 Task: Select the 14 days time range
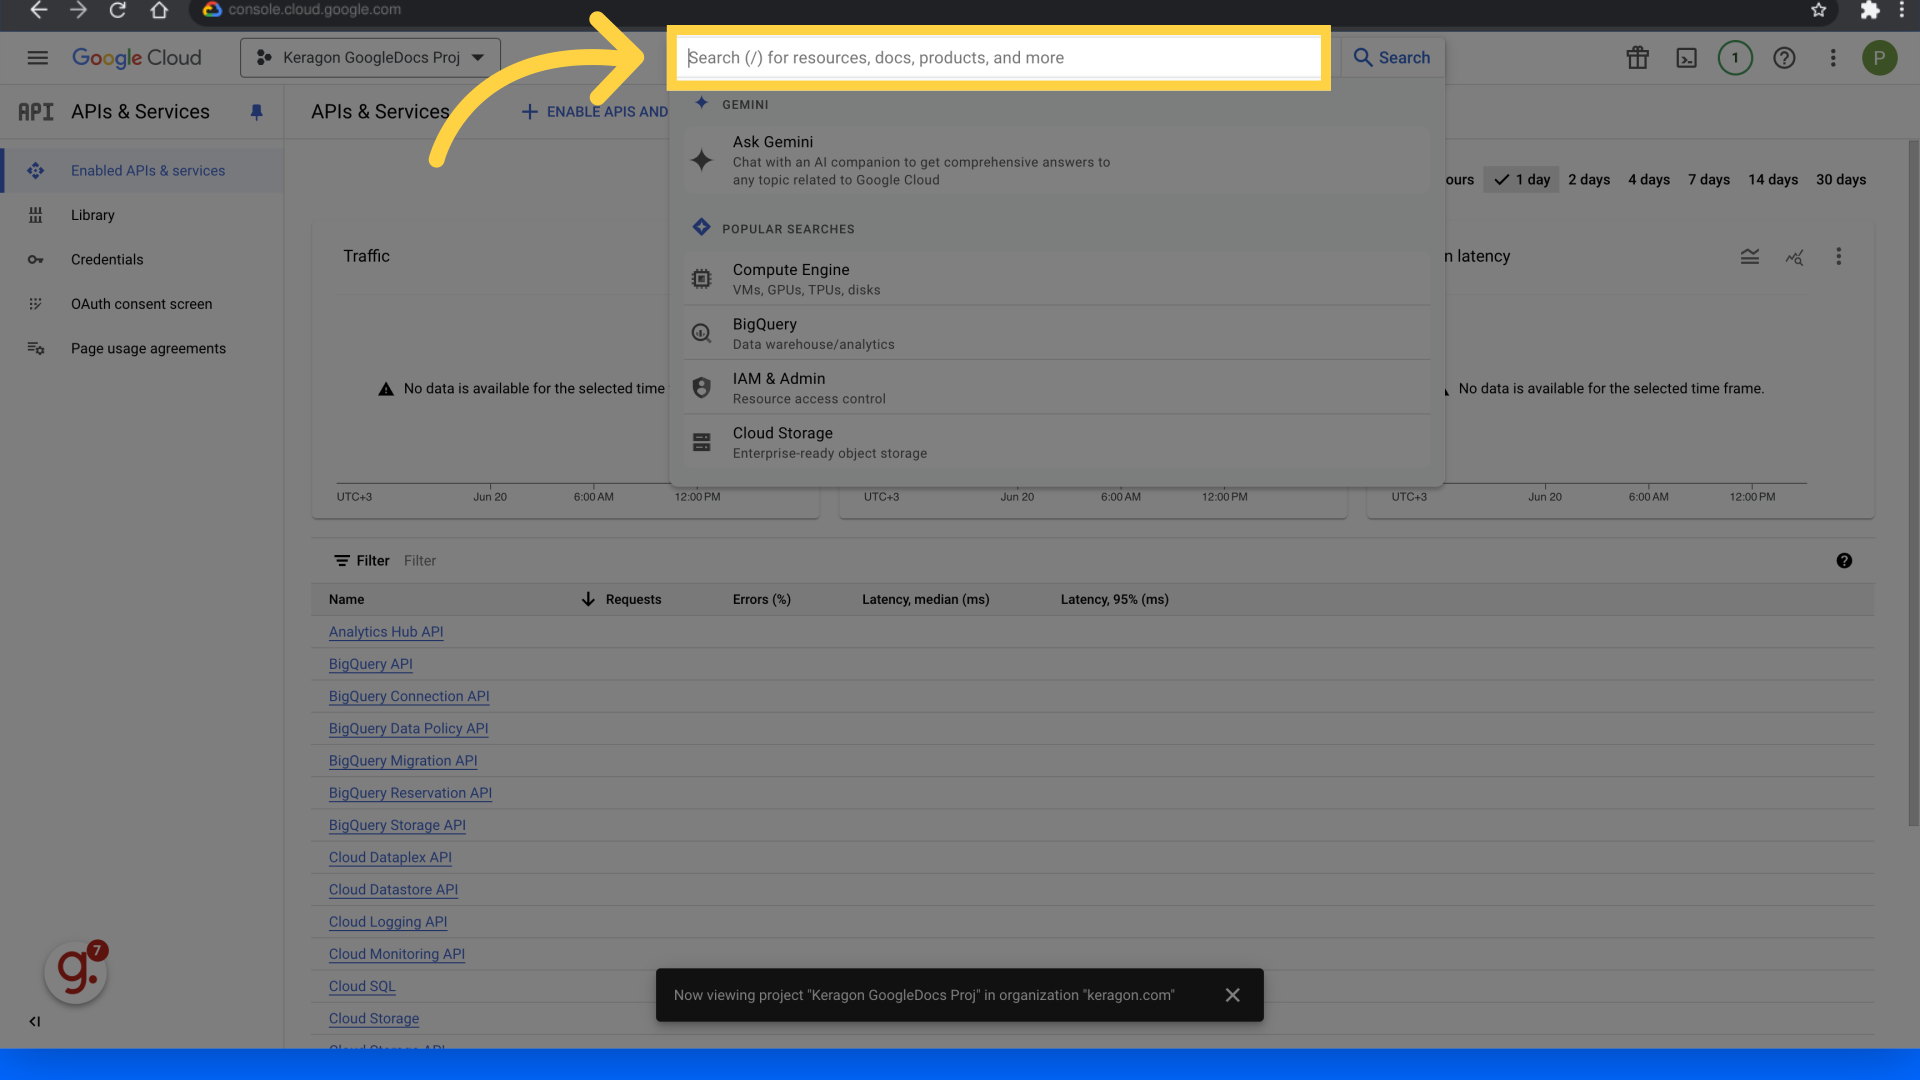1773,180
